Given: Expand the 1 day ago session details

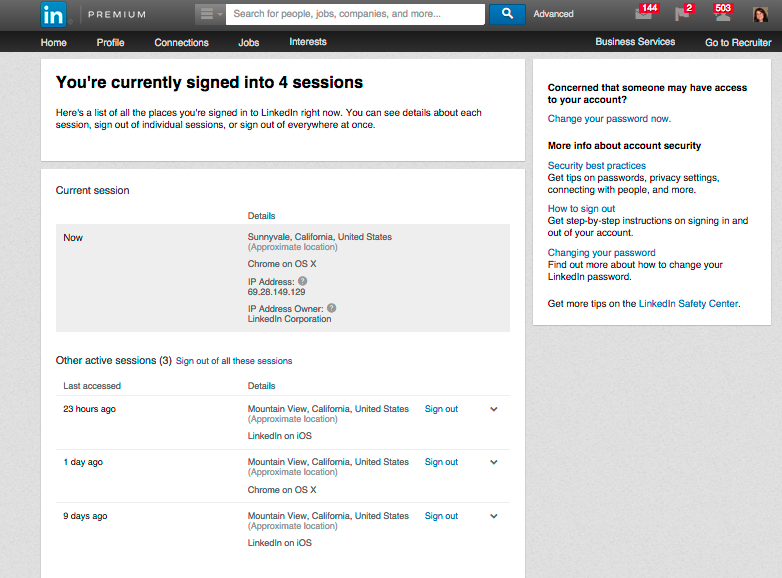Looking at the screenshot, I should 493,462.
